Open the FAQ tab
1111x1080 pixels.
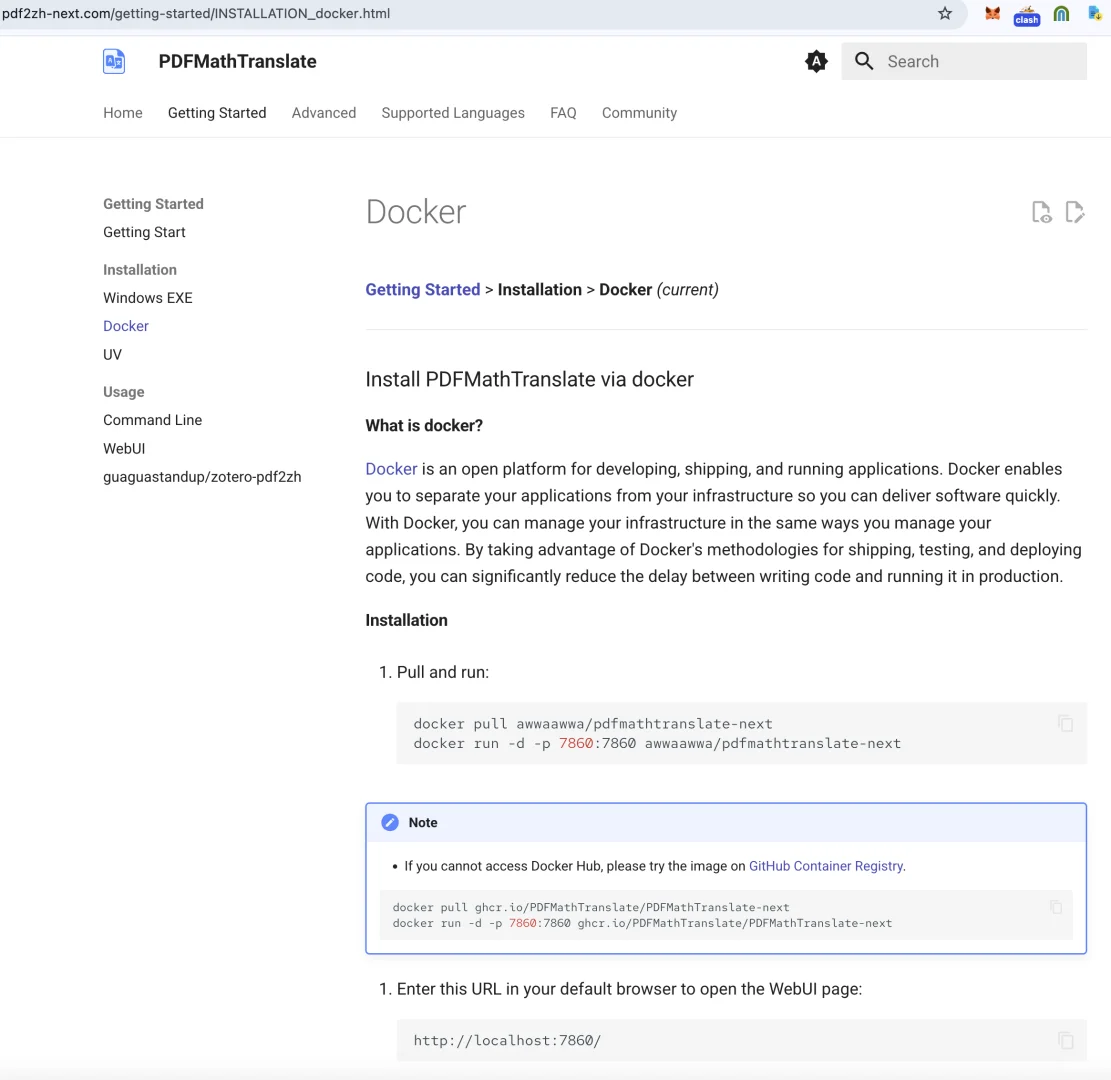click(x=563, y=113)
